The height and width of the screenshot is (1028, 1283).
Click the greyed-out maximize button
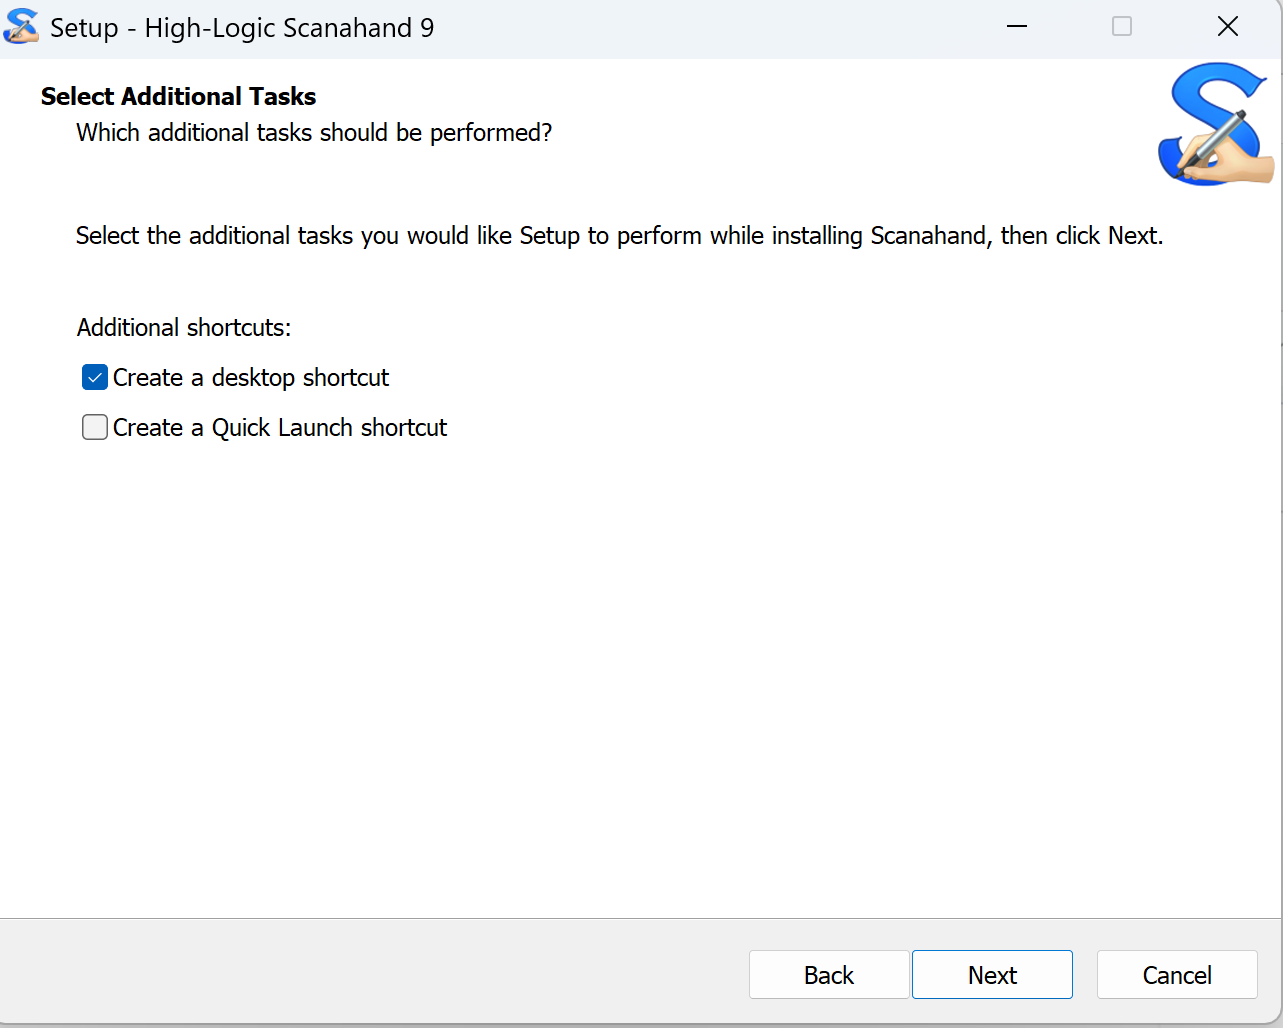(x=1122, y=27)
